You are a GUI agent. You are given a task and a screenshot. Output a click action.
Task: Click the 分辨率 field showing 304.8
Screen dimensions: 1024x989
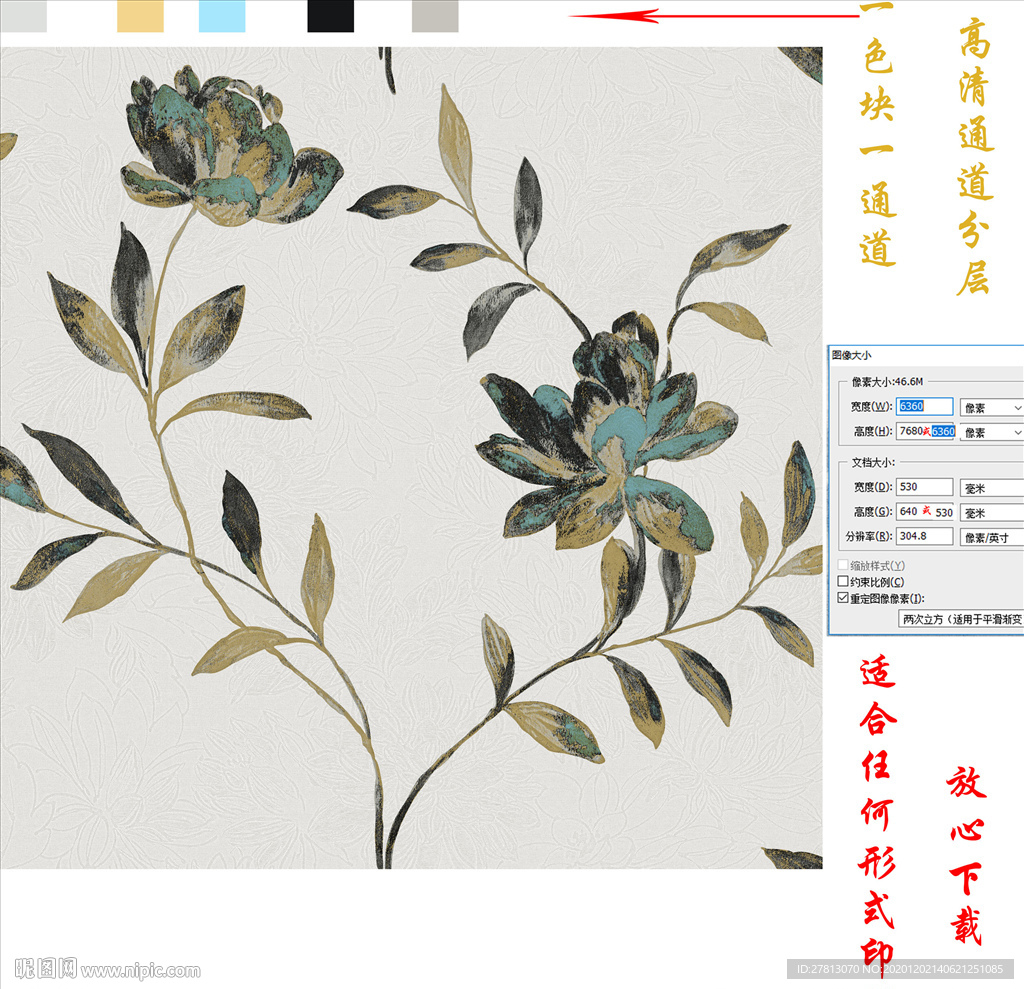[924, 536]
